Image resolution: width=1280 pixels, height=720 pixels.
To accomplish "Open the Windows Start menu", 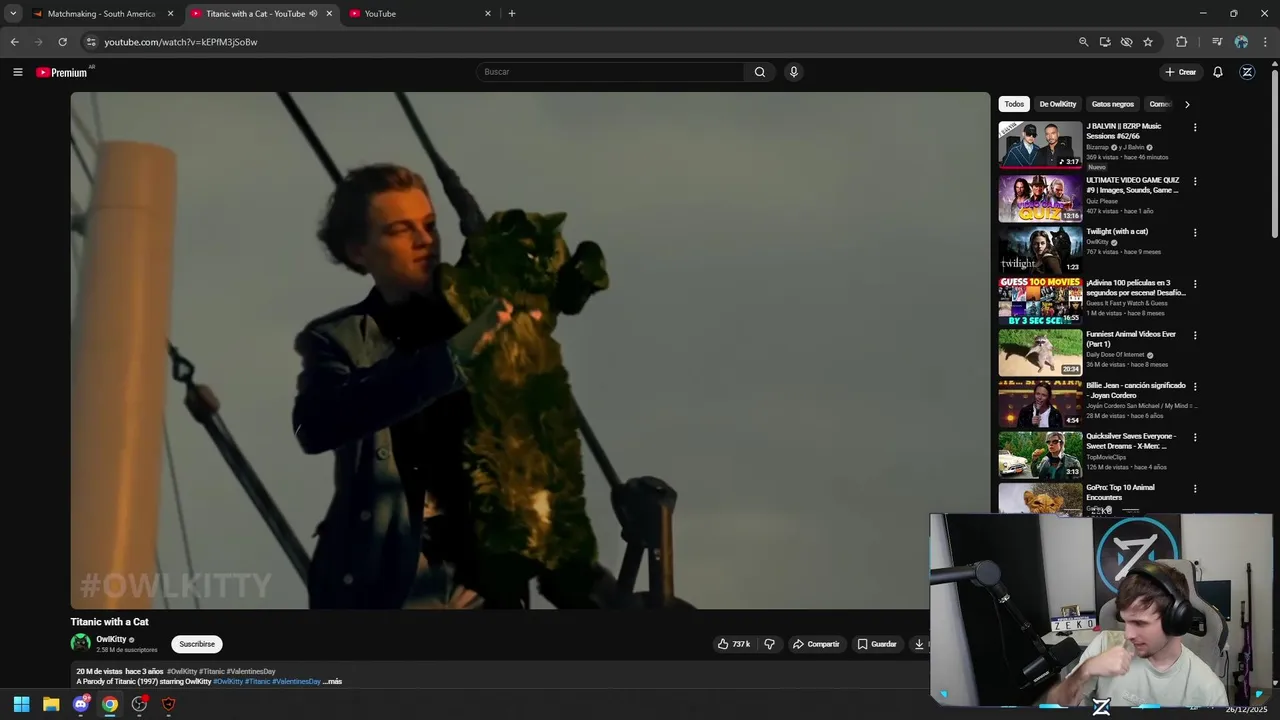I will pos(21,704).
